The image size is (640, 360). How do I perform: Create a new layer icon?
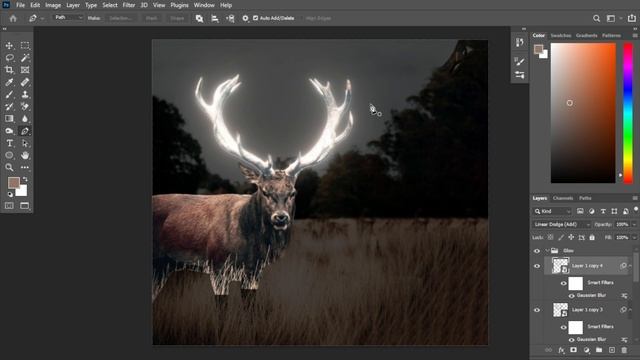[x=611, y=350]
